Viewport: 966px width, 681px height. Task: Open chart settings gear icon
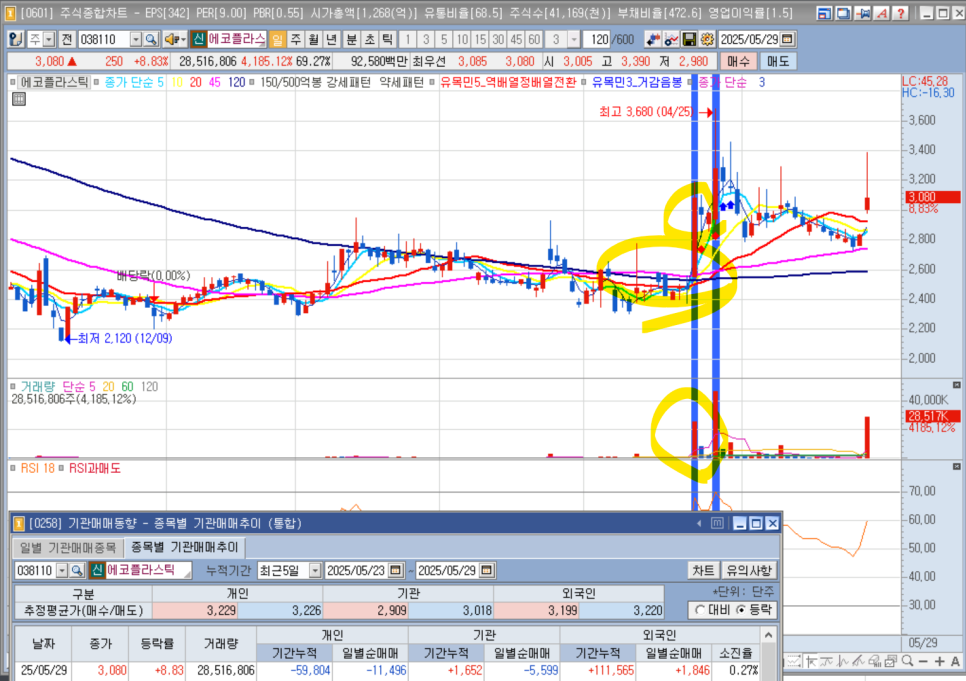[x=707, y=39]
